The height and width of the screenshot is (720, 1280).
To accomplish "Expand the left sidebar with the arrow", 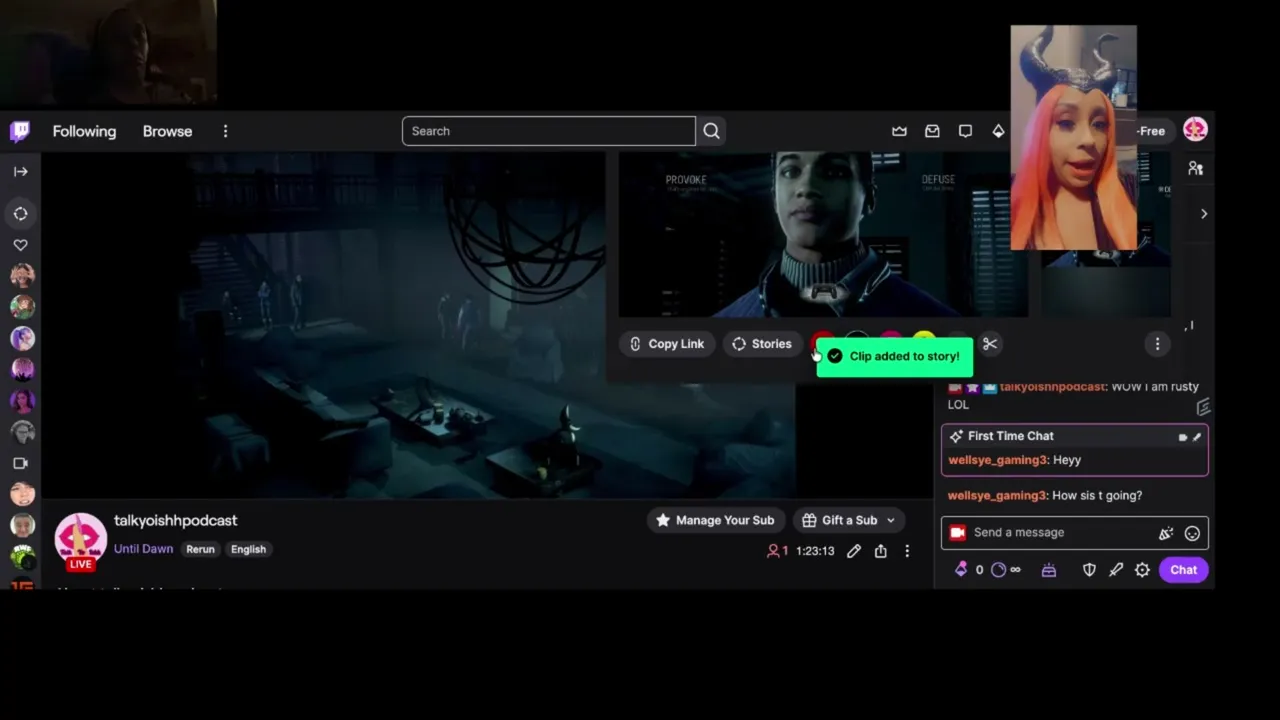I will tap(20, 171).
